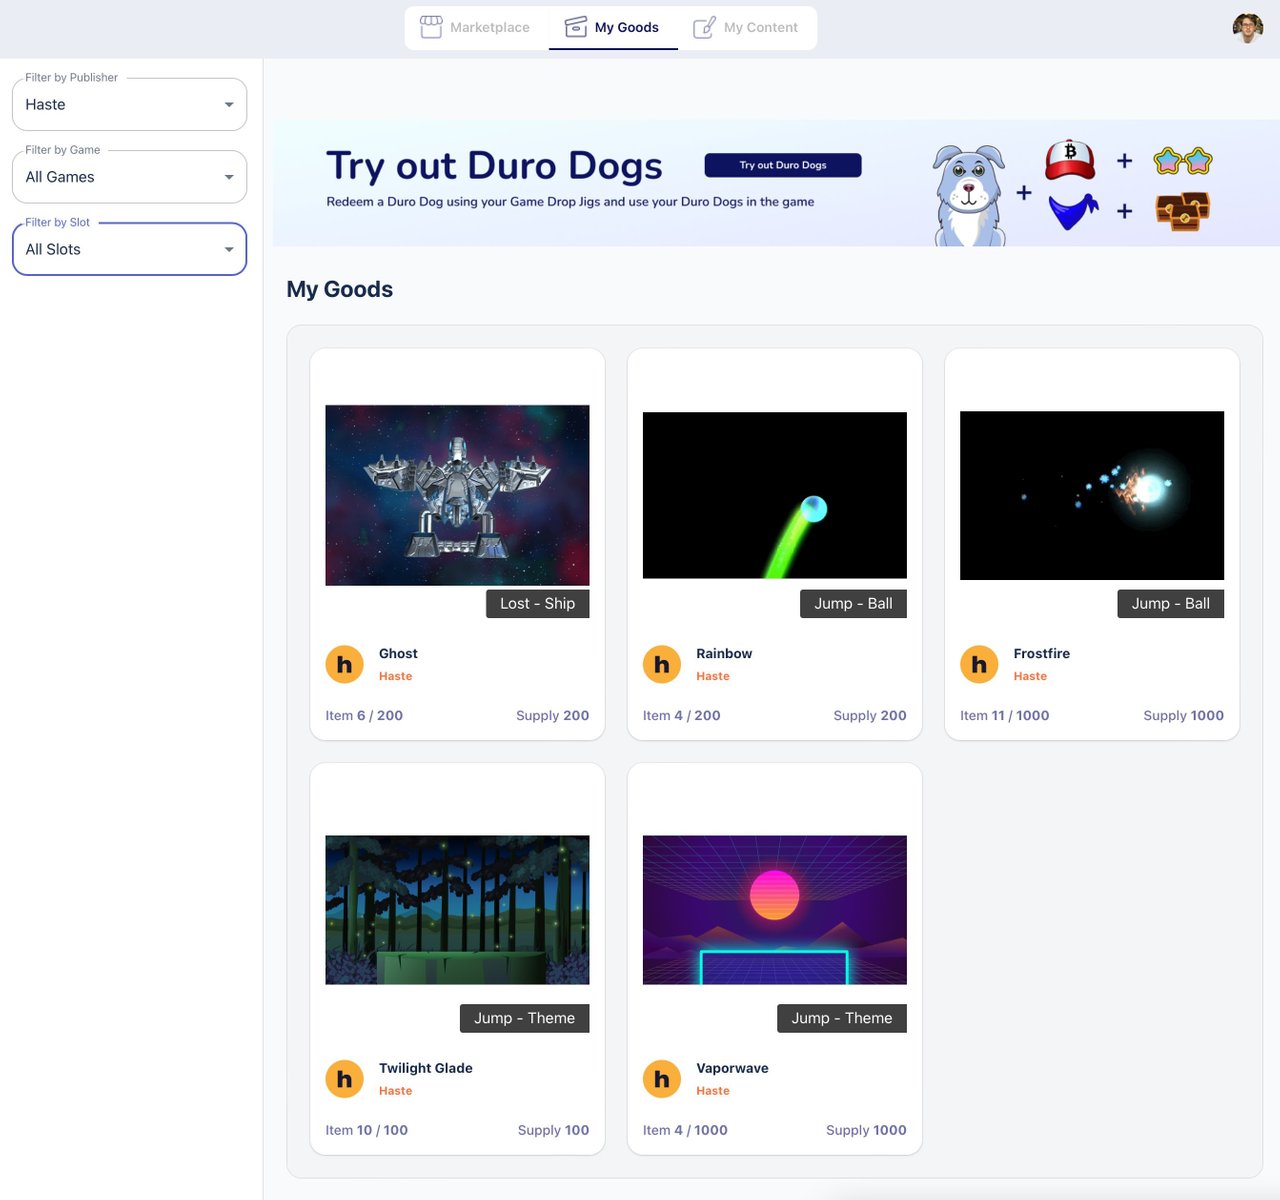This screenshot has width=1280, height=1200.
Task: Click the Duro Dog mascot image
Action: click(969, 195)
